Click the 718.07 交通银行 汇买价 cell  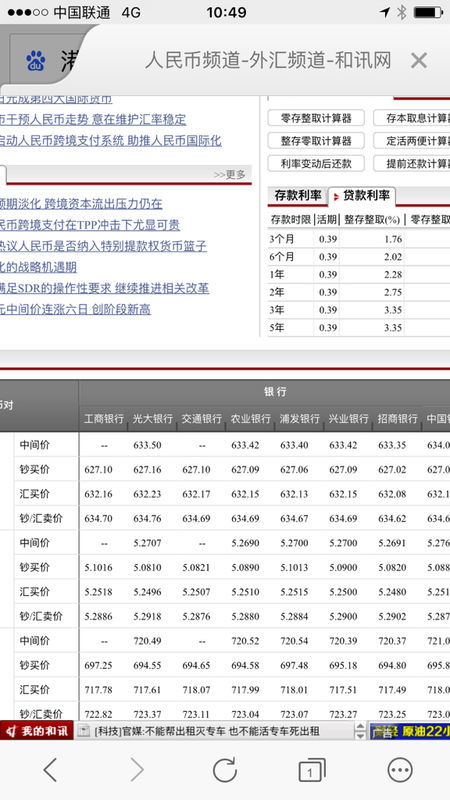[196, 690]
